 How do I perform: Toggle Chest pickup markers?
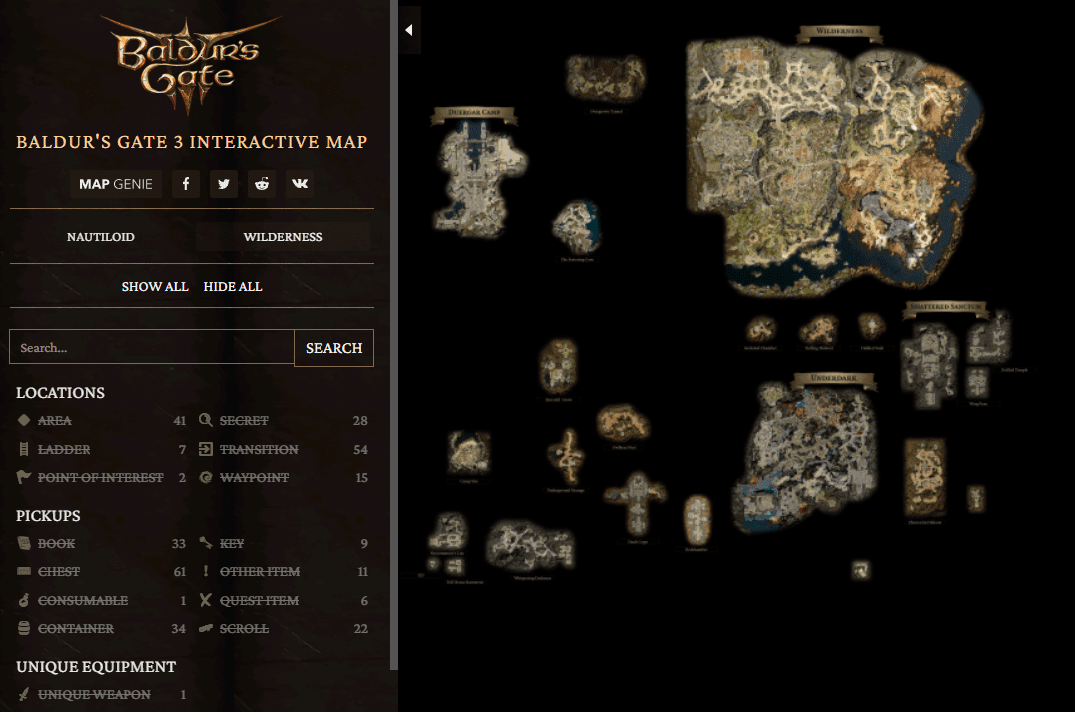coord(101,572)
